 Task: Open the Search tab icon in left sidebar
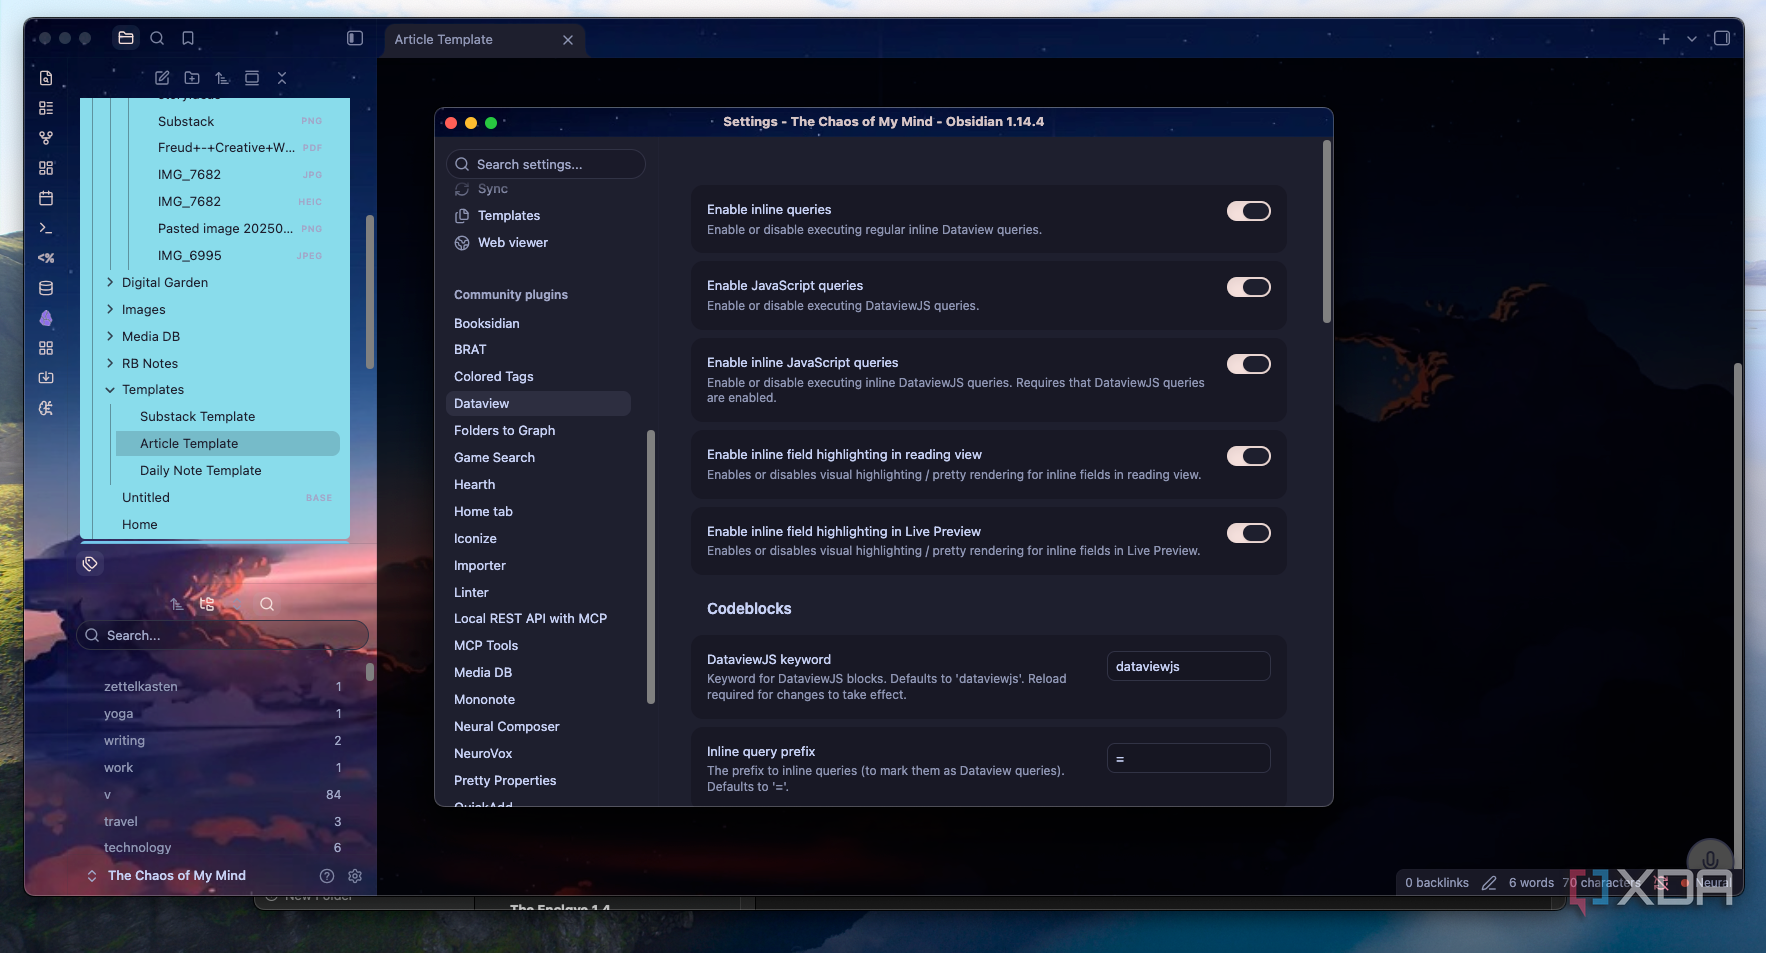[x=157, y=38]
